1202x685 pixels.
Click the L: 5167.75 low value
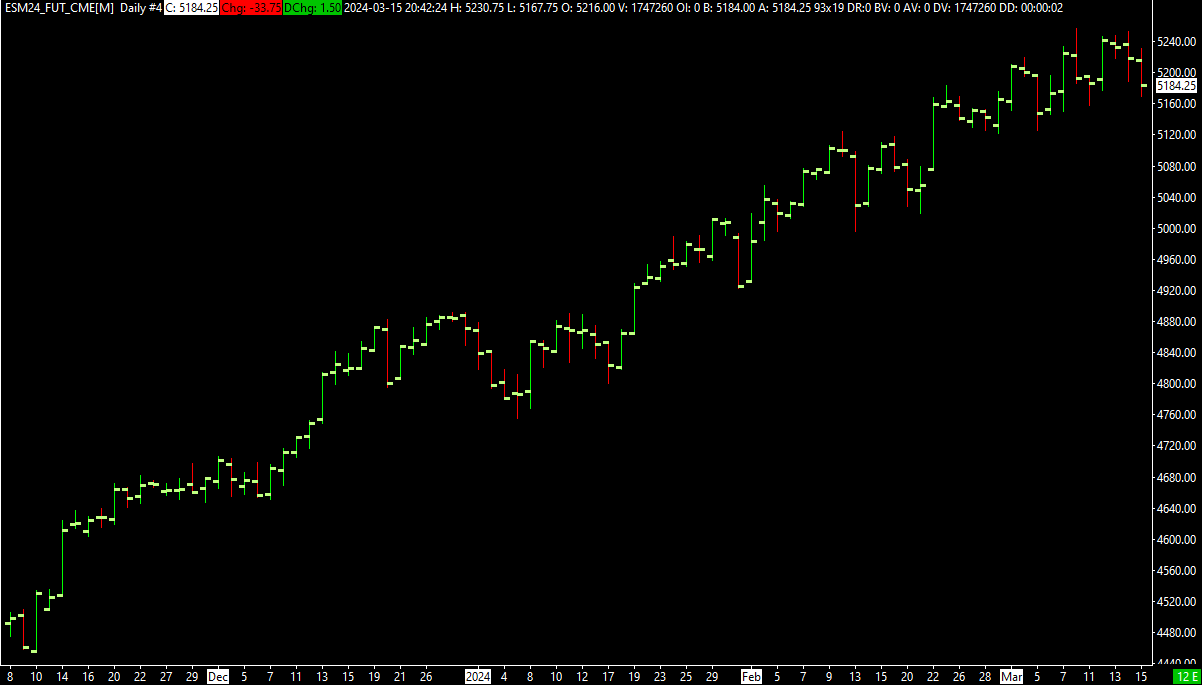[533, 7]
